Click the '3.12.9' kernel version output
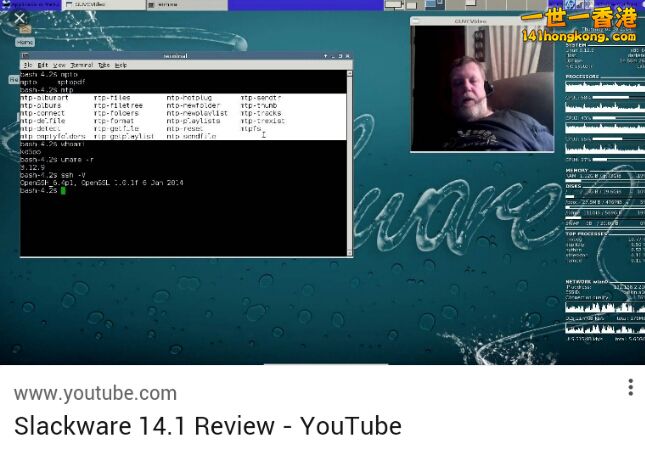The height and width of the screenshot is (473, 645). coord(32,167)
